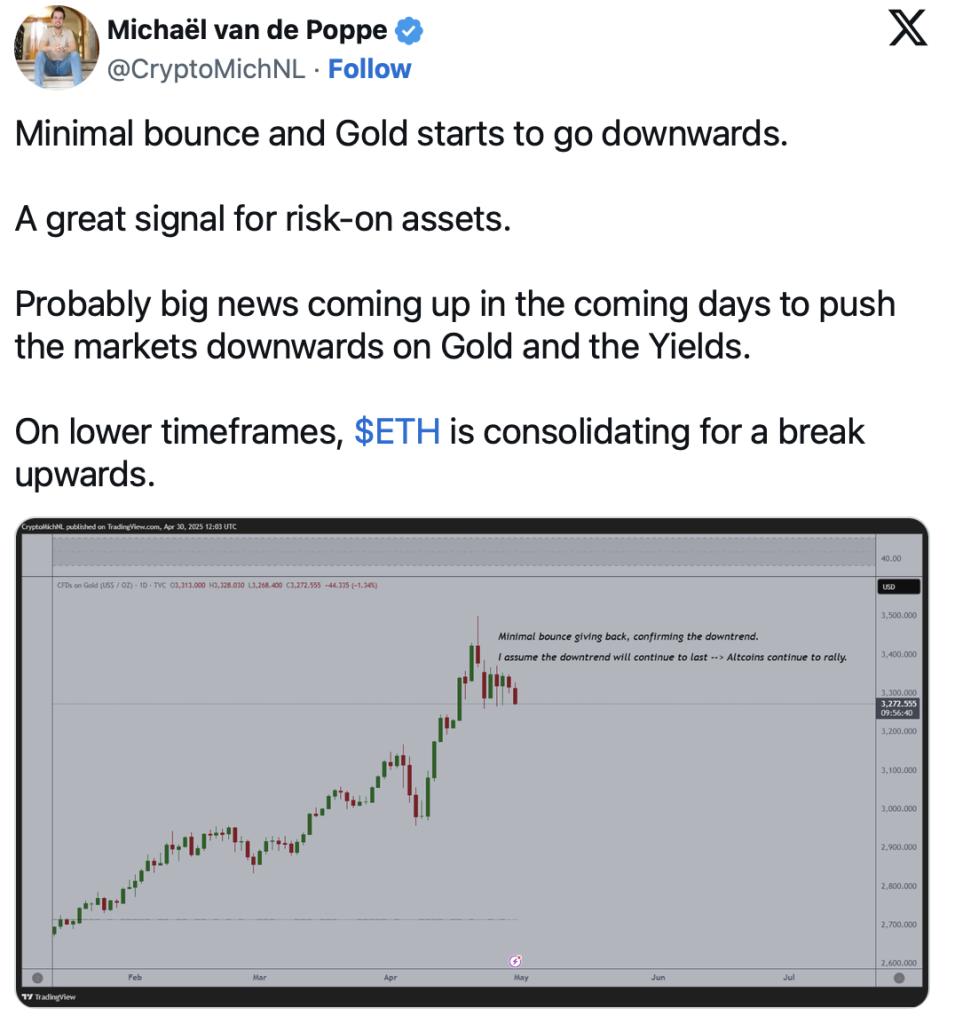This screenshot has width=955, height=1024.
Task: Click the USD currency label on chart
Action: click(x=898, y=586)
